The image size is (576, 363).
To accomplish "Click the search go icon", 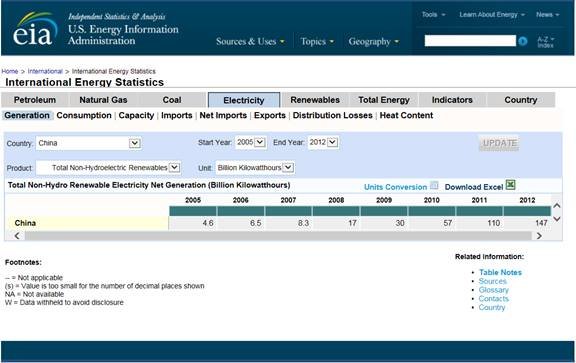I will (x=522, y=41).
